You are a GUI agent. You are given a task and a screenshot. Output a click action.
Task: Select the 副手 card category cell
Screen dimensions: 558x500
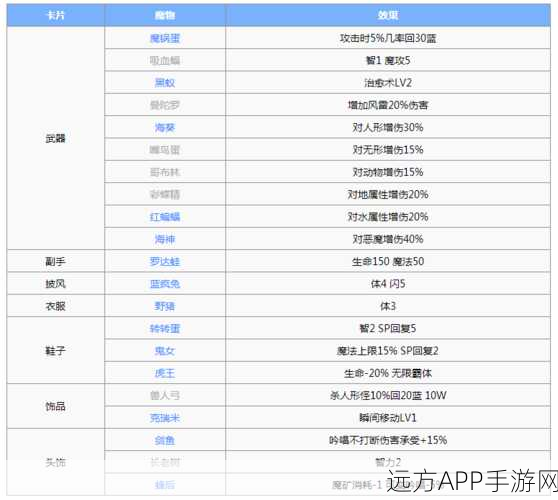[x=56, y=262]
